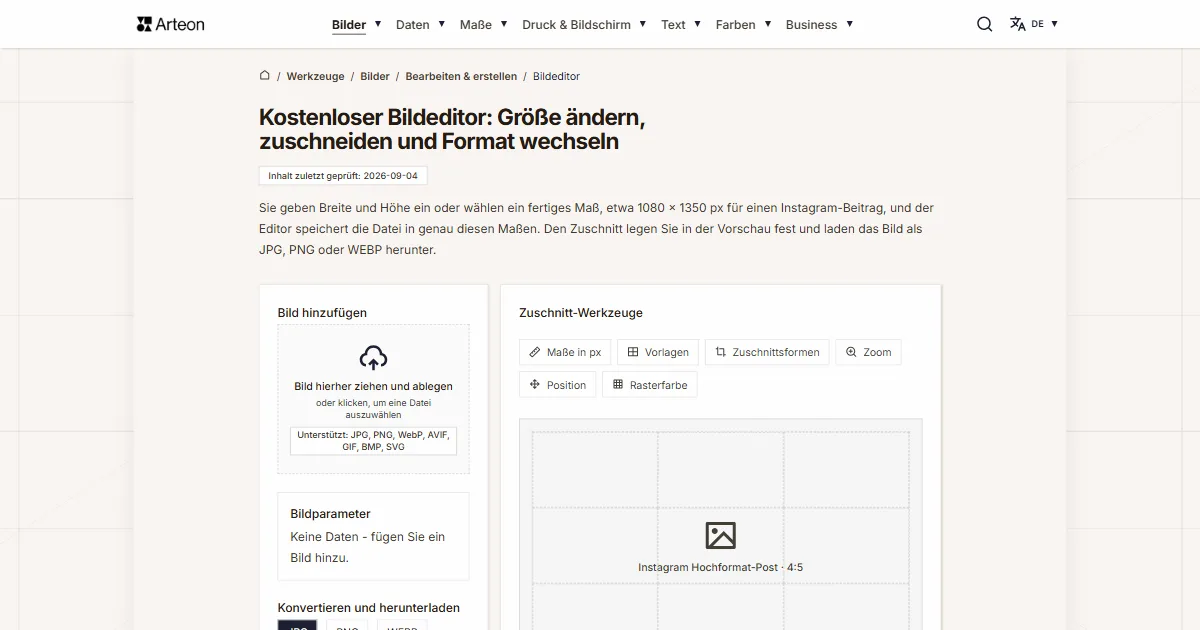Click the image placeholder icon in preview

pyautogui.click(x=720, y=535)
